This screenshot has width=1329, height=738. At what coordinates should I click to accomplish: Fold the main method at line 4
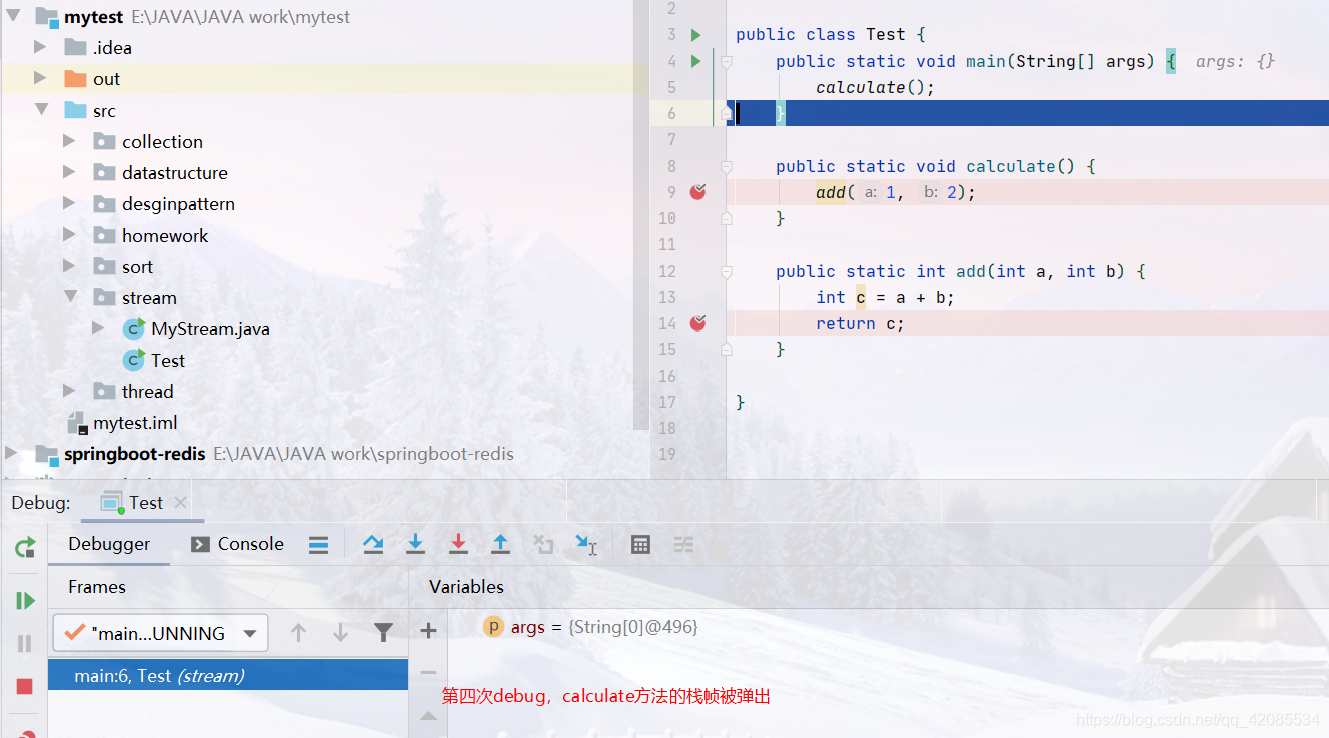[x=727, y=62]
